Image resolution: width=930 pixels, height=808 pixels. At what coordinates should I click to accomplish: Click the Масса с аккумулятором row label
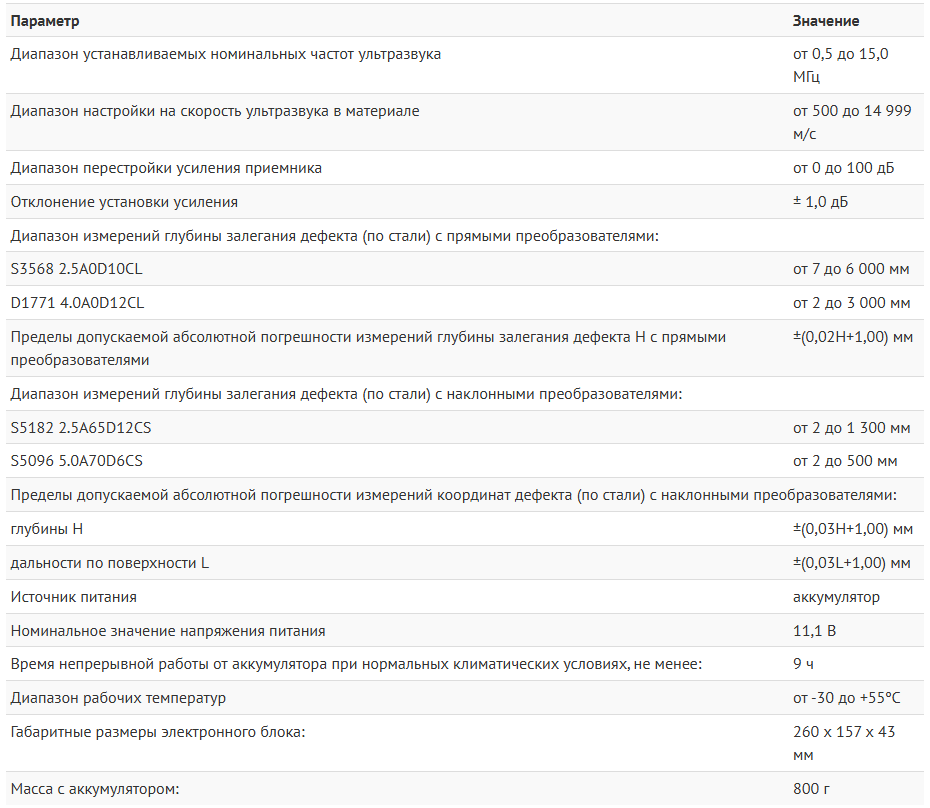[x=95, y=789]
